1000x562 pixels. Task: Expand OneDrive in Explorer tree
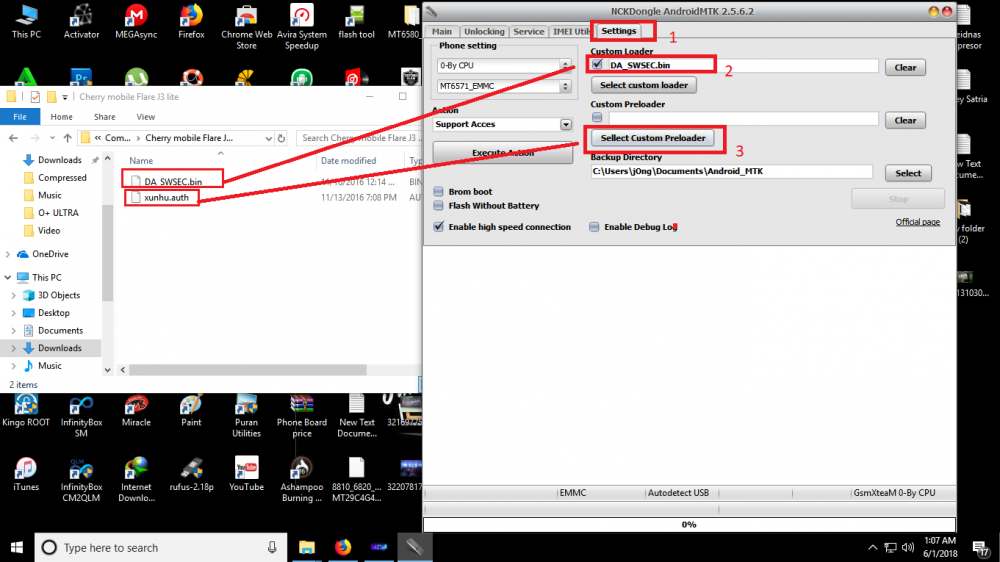[x=8, y=254]
